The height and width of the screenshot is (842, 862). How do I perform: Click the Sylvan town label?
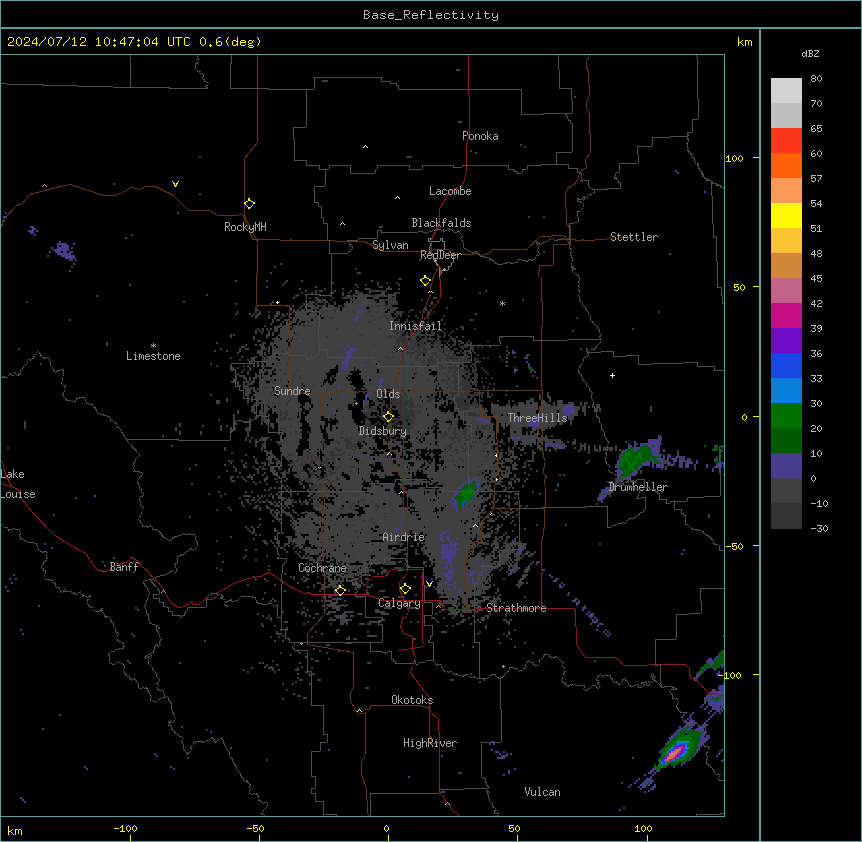tap(390, 245)
